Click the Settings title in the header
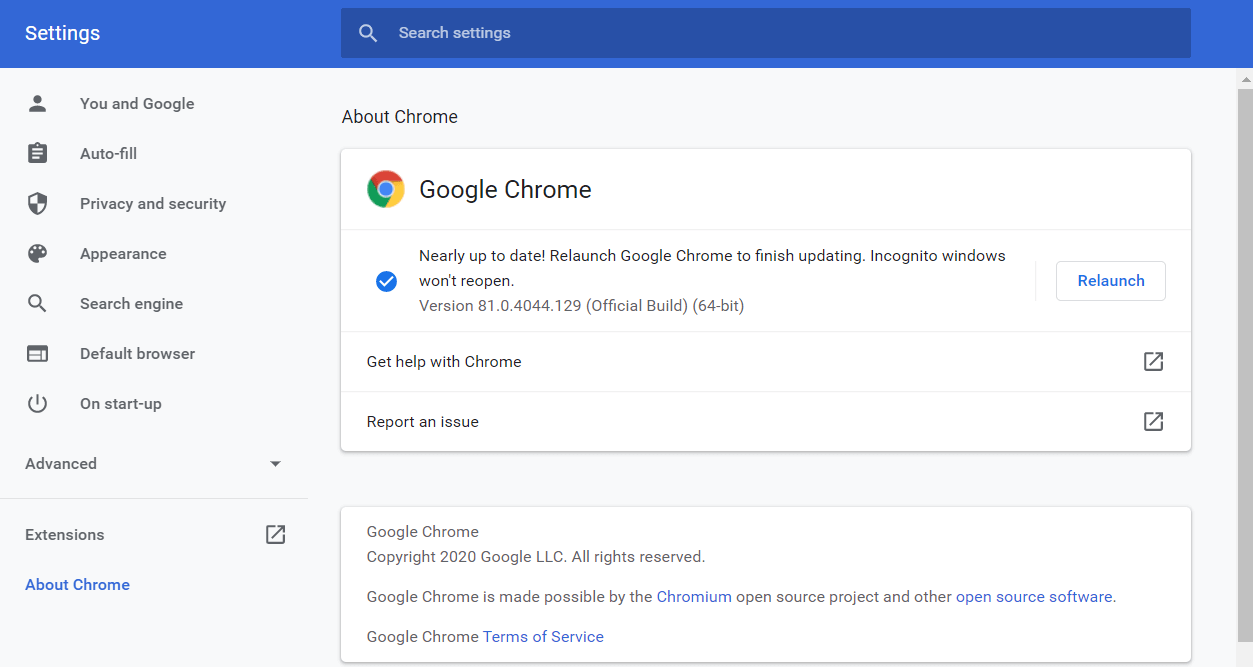Image resolution: width=1253 pixels, height=667 pixels. coord(62,33)
